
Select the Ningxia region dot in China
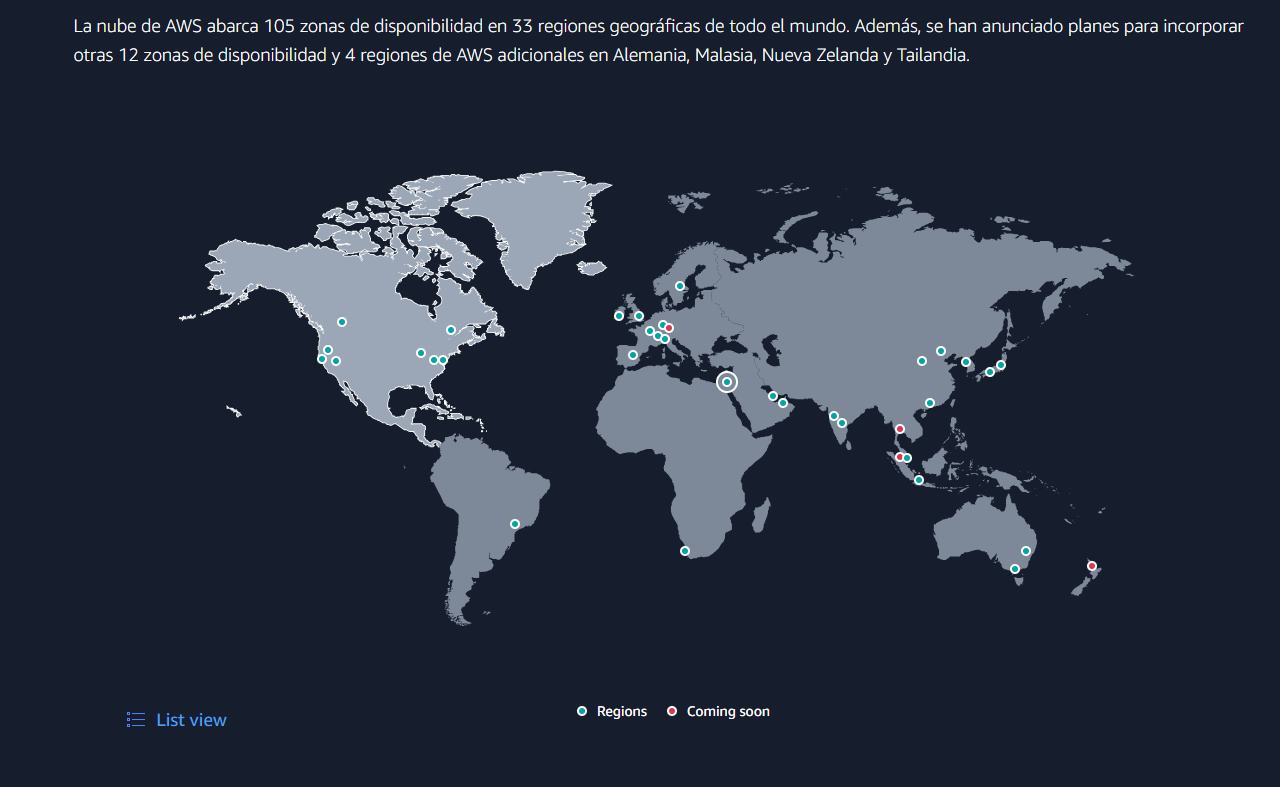click(922, 361)
